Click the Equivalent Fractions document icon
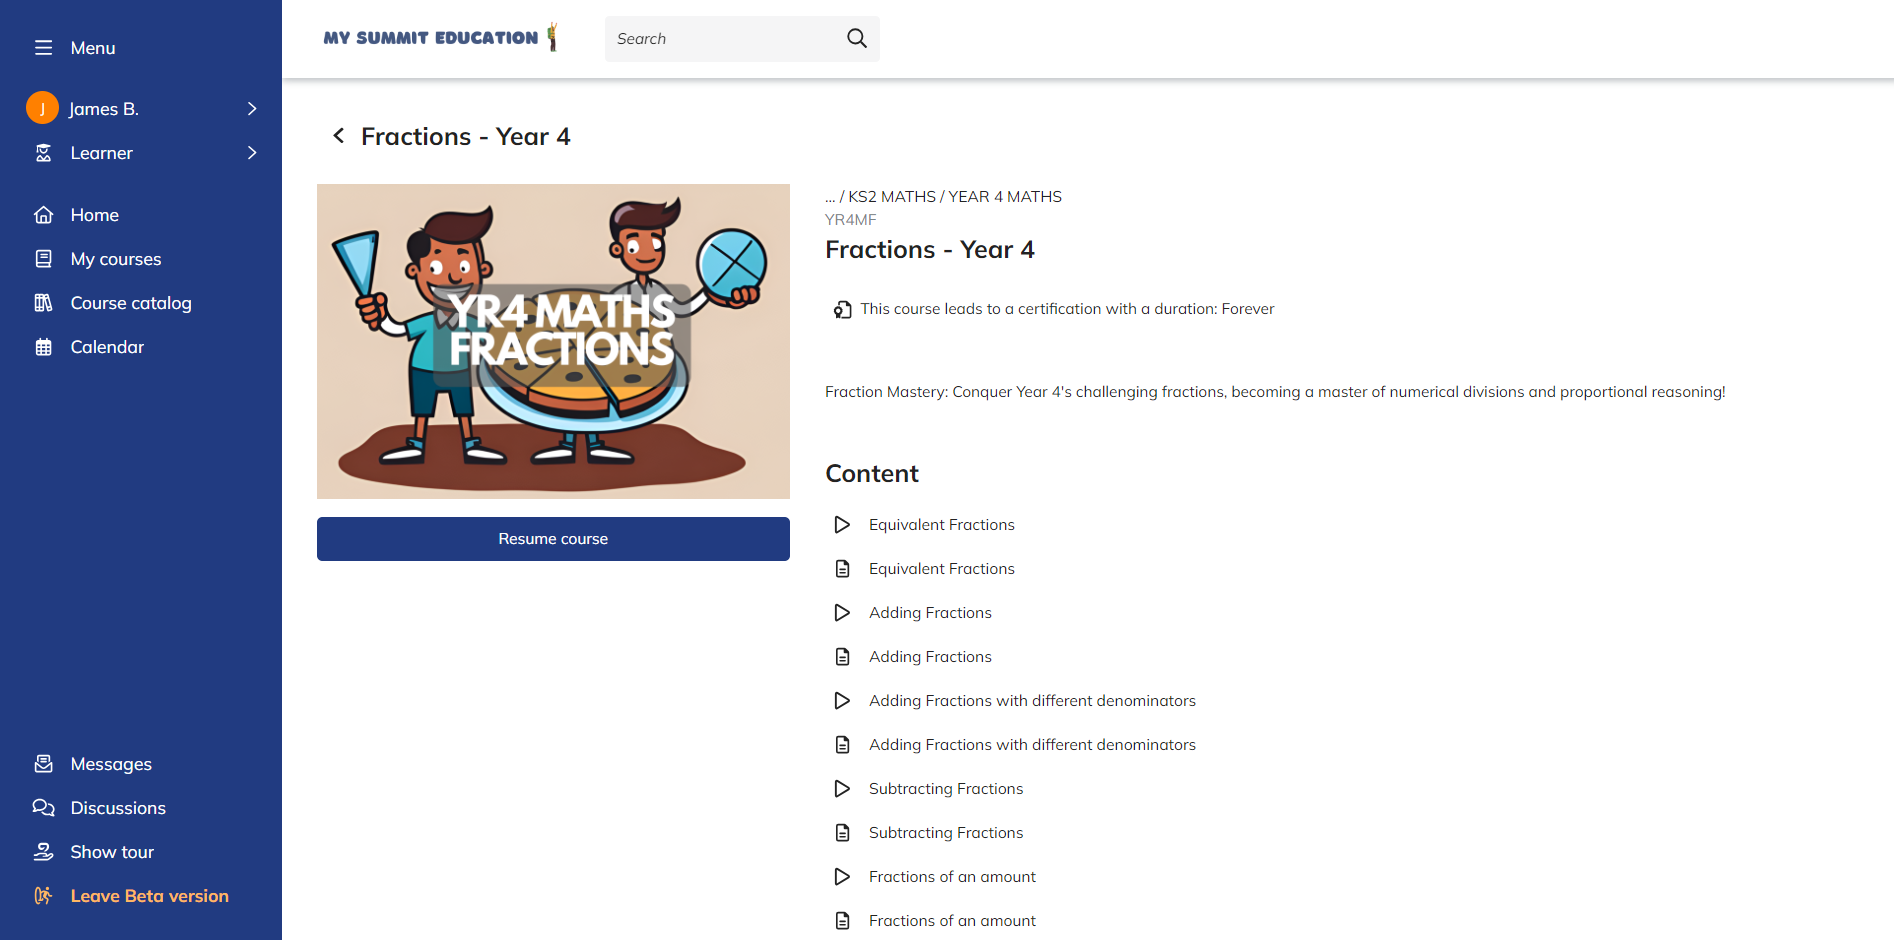Viewport: 1894px width, 940px height. (x=842, y=569)
